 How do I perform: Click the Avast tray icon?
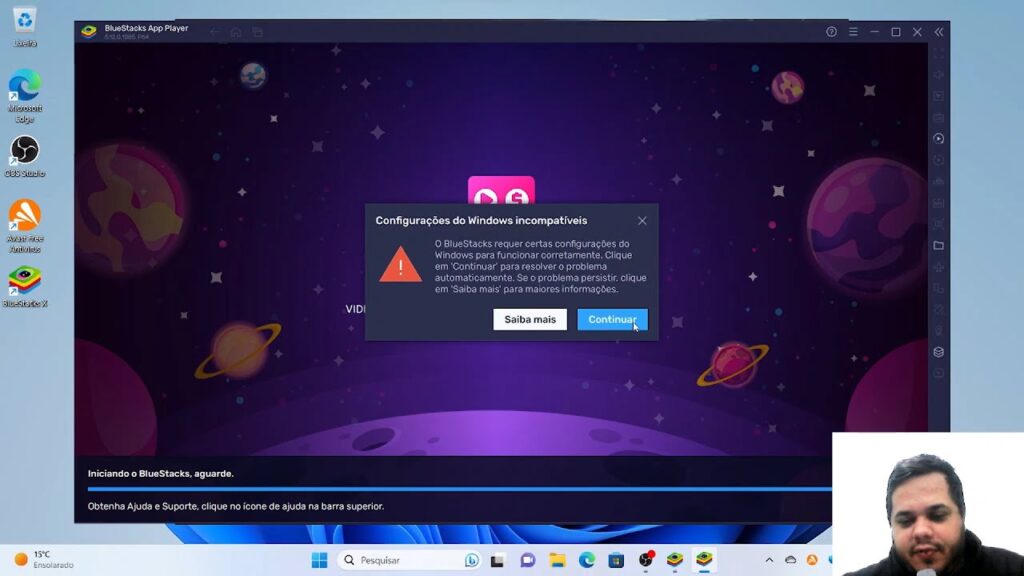coord(812,560)
